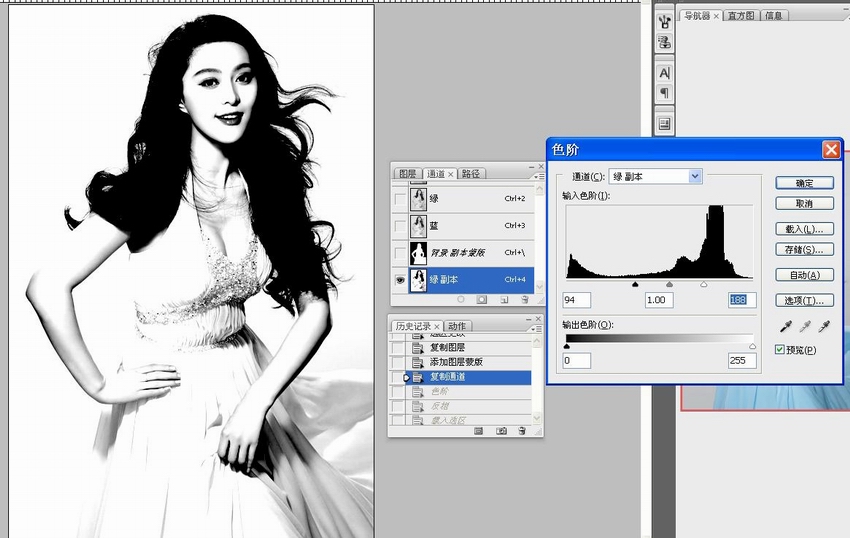
Task: Click the midtone gray input levels slider
Action: (x=669, y=285)
